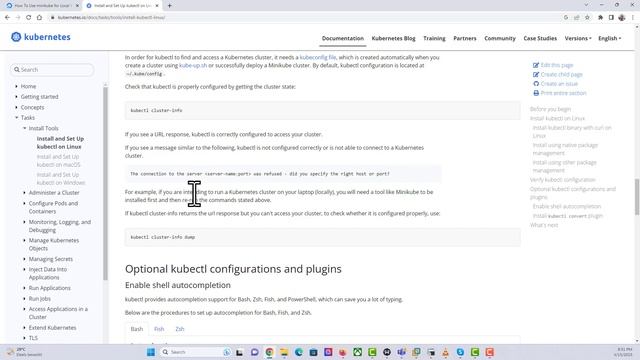The image size is (640, 360).
Task: Open File Explorer from the taskbar
Action: pos(284,352)
